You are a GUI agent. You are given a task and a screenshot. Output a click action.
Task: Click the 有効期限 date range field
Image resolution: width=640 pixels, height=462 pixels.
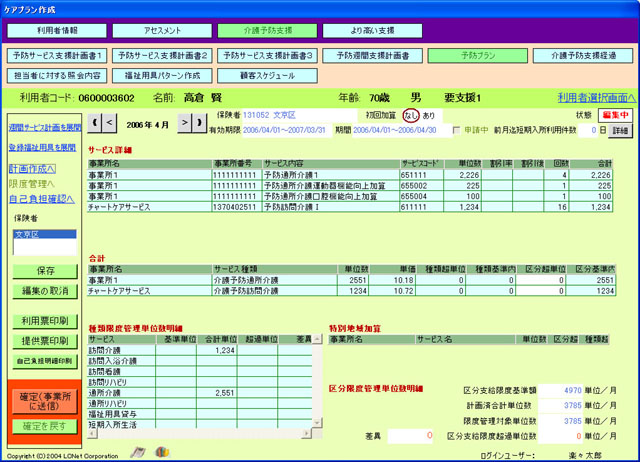click(287, 130)
